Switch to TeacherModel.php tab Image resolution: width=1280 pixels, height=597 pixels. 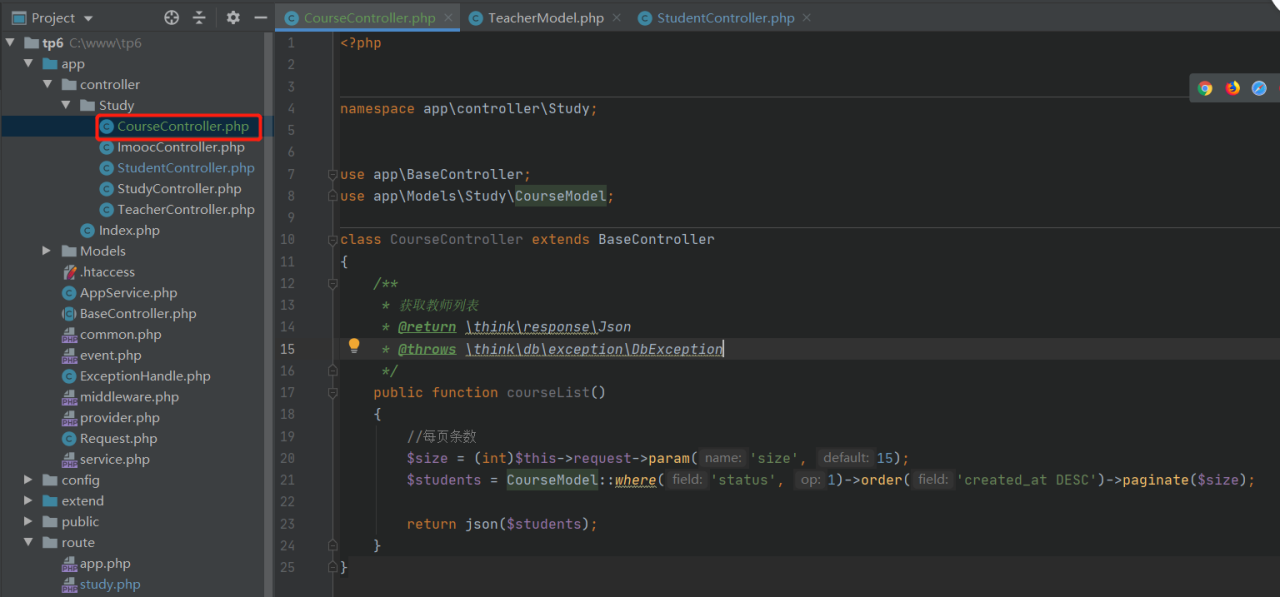(545, 18)
